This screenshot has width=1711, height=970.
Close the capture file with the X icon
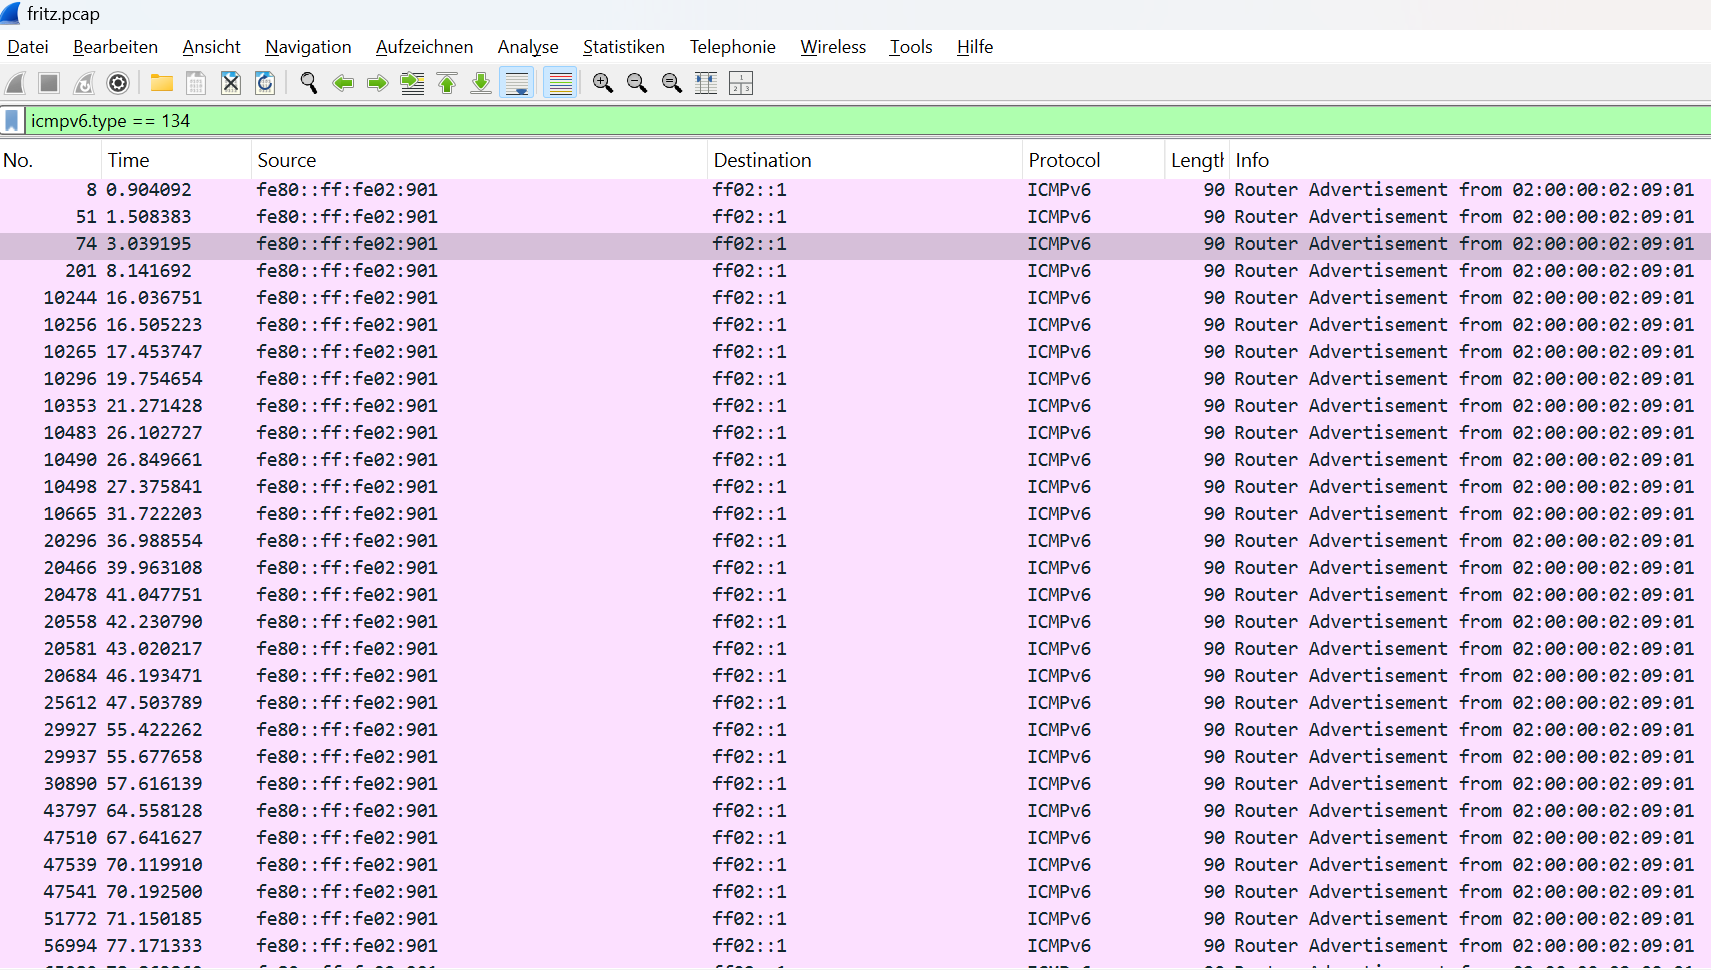pos(231,83)
